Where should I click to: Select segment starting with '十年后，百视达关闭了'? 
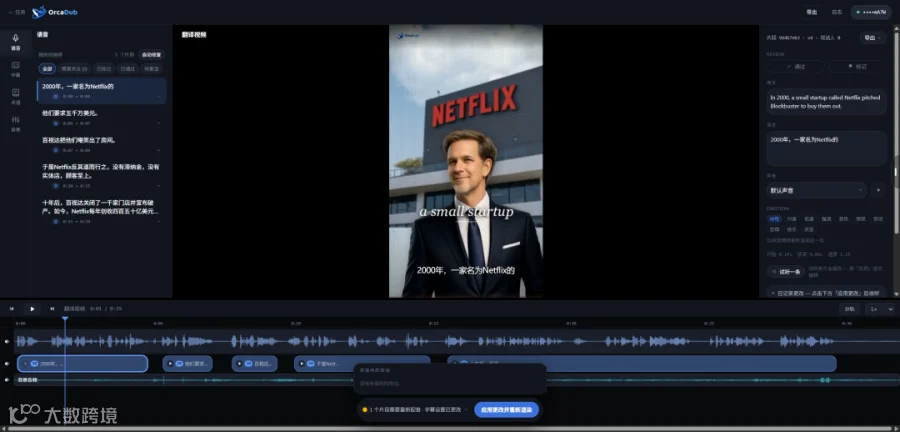[102, 211]
